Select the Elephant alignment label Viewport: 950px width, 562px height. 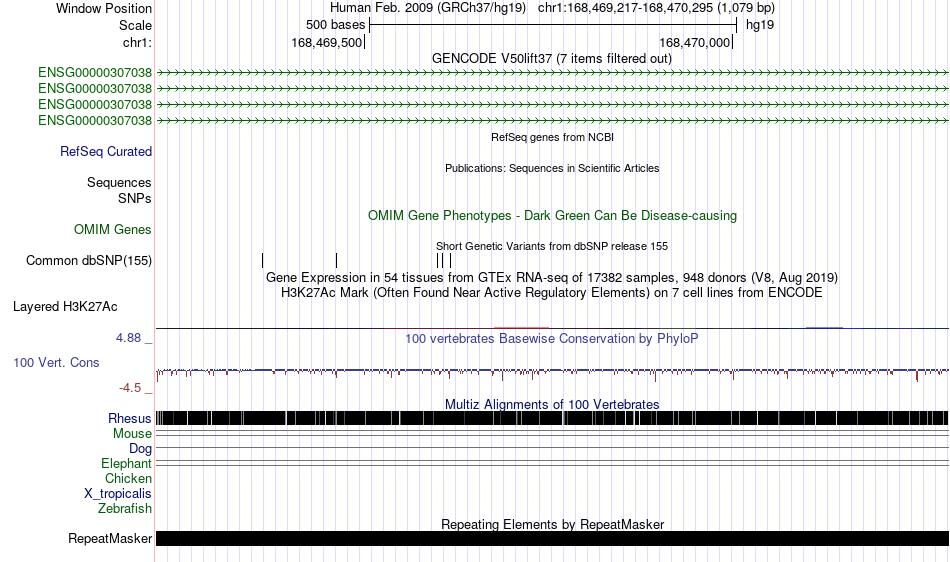coord(126,463)
